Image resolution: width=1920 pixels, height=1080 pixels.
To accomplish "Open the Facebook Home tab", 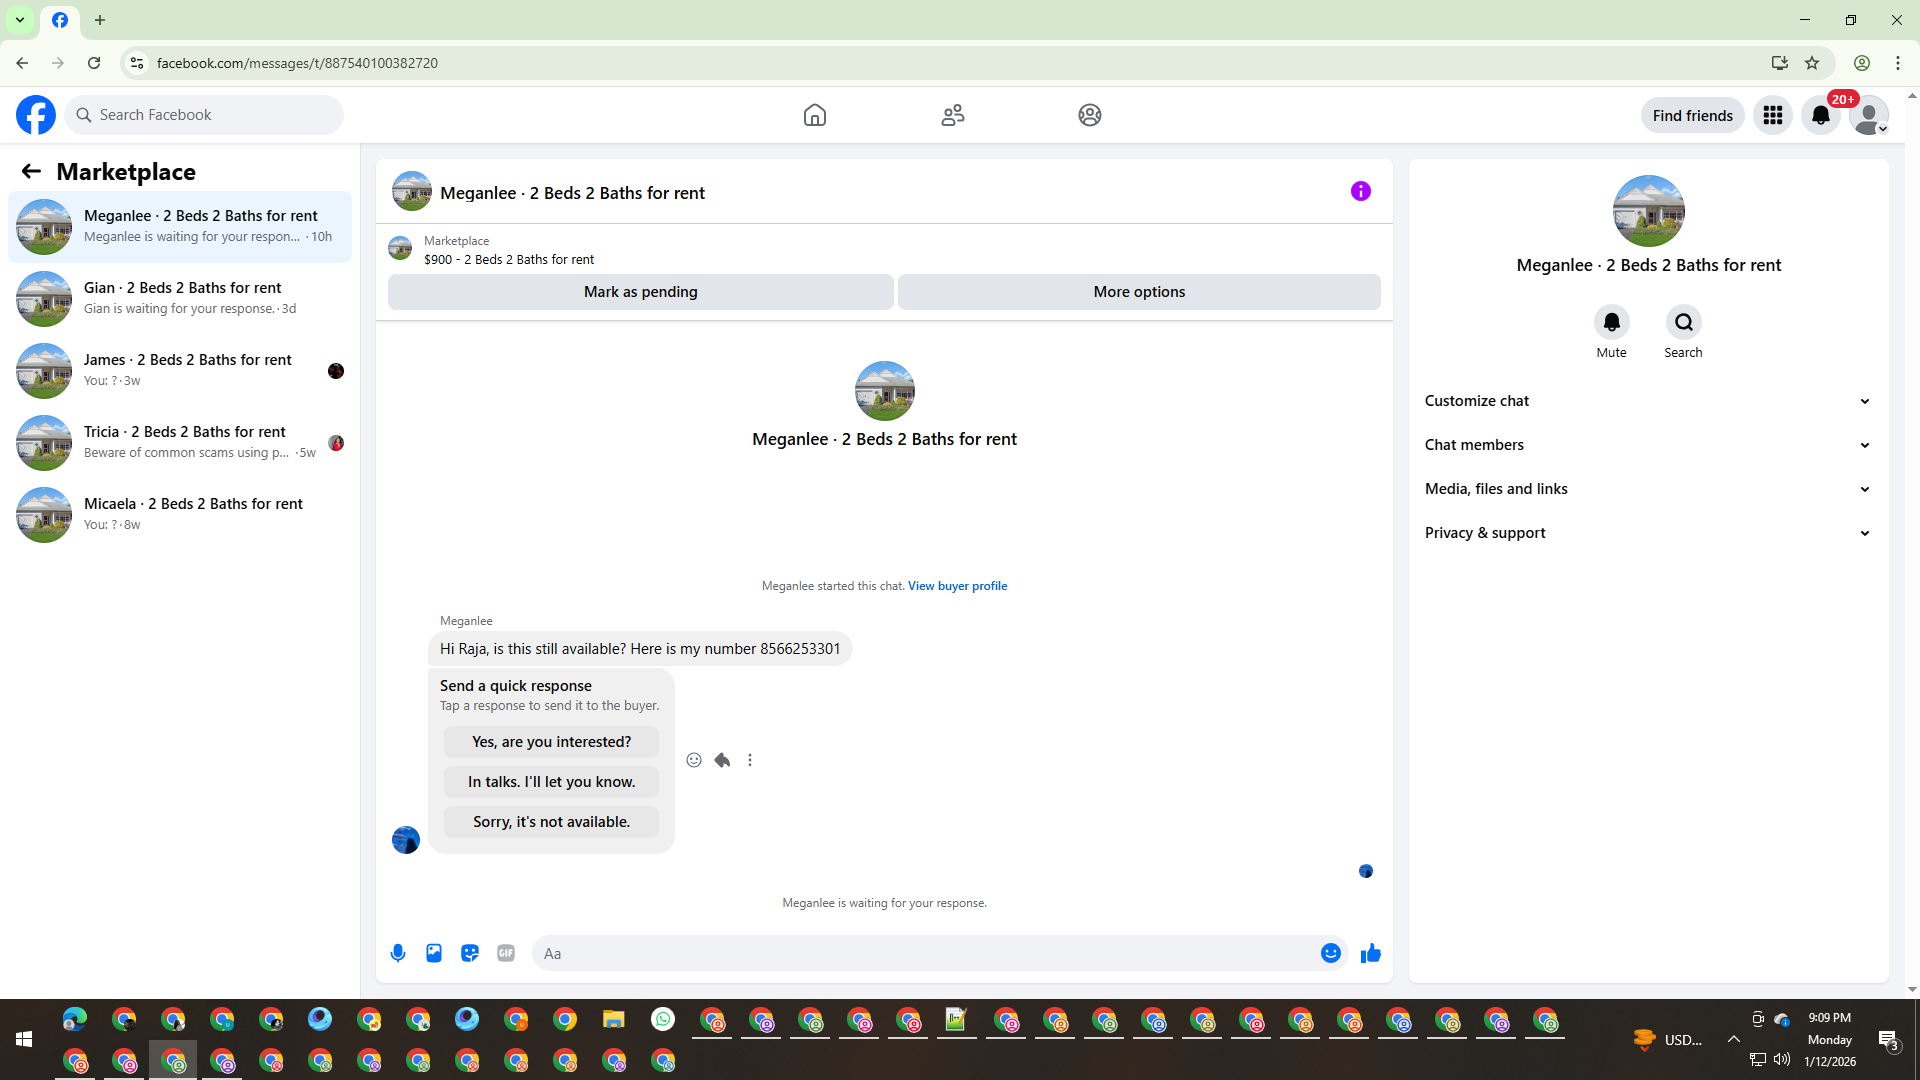I will click(815, 115).
